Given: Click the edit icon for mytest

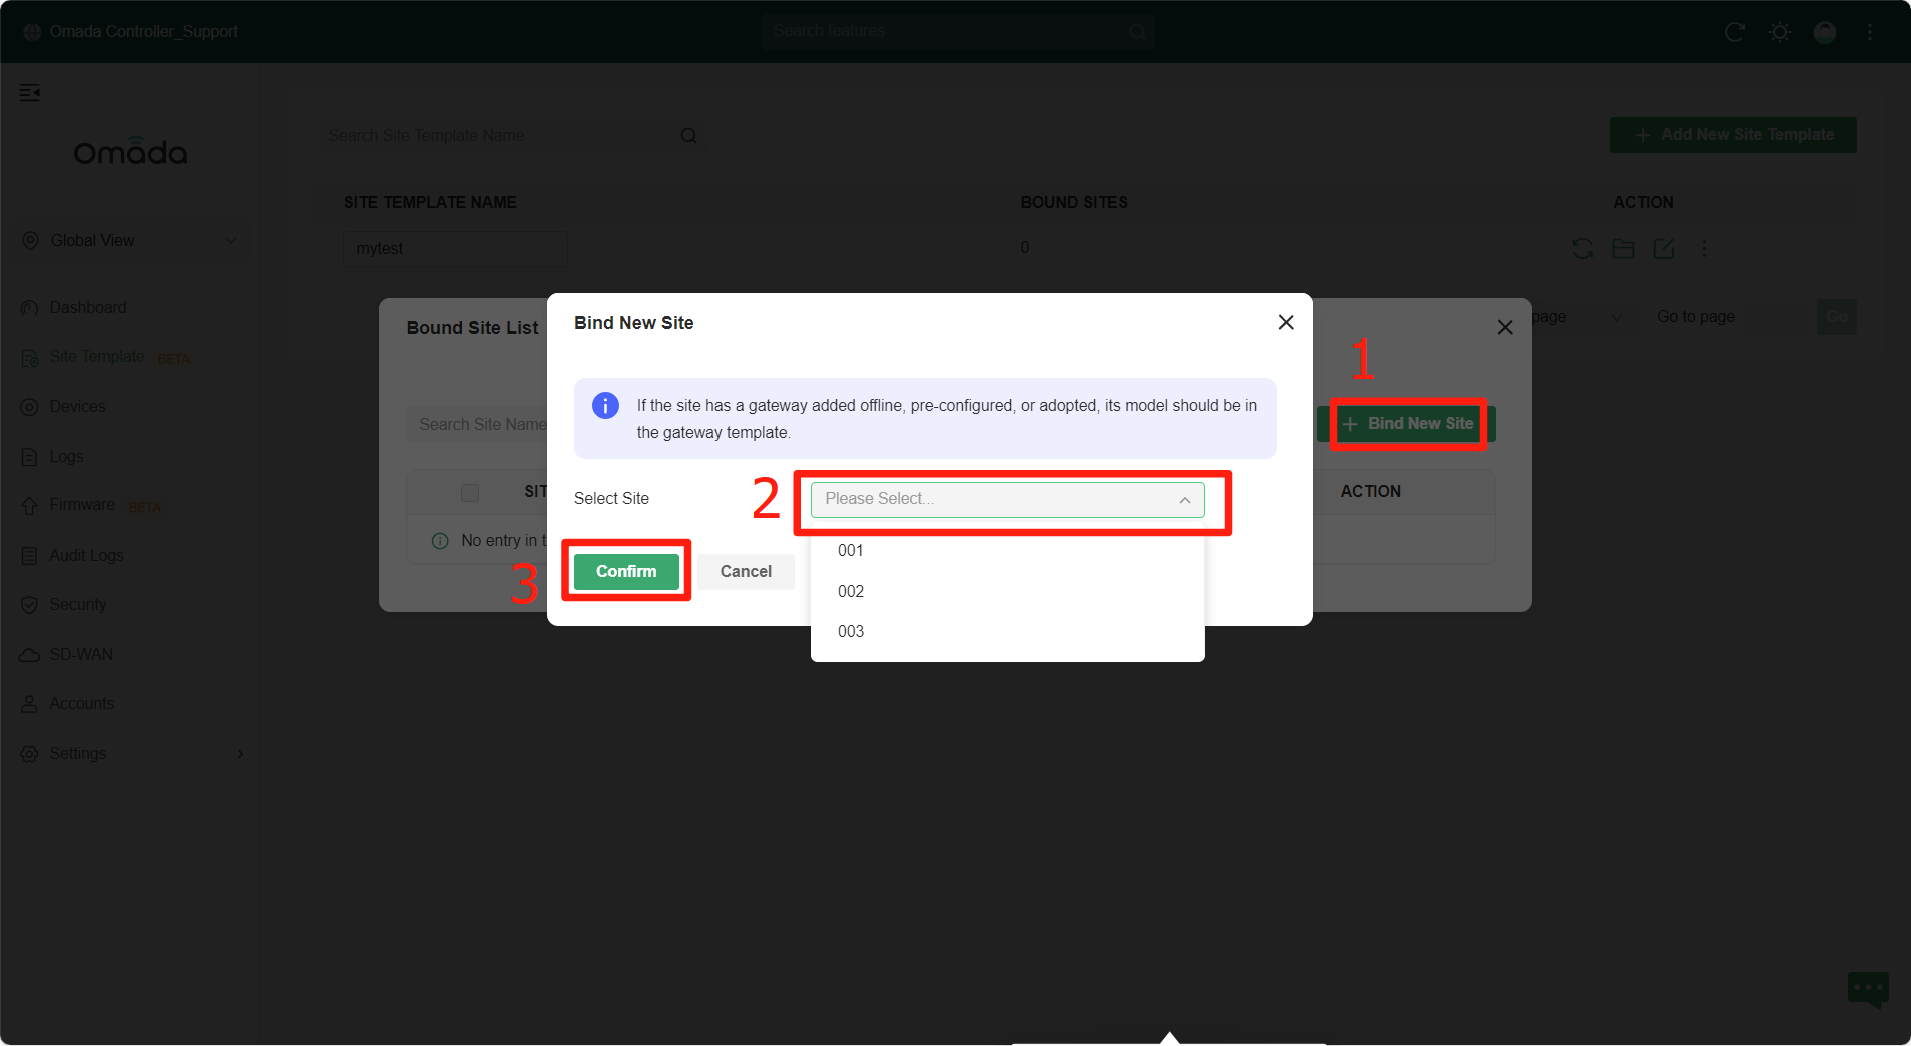Looking at the screenshot, I should pyautogui.click(x=1664, y=249).
